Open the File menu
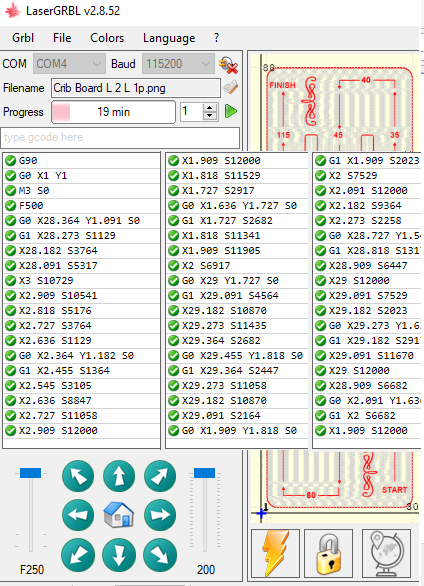The width and height of the screenshot is (424, 586). pos(62,38)
